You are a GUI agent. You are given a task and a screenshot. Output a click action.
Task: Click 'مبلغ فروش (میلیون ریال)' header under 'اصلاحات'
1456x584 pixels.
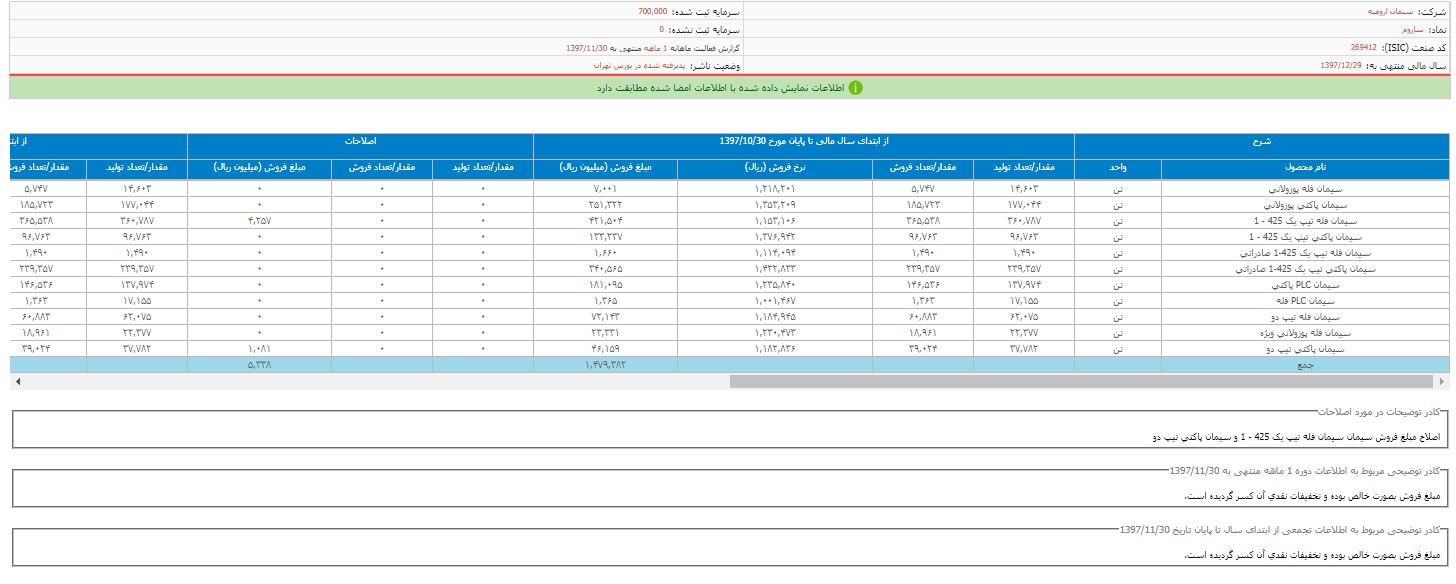[259, 169]
